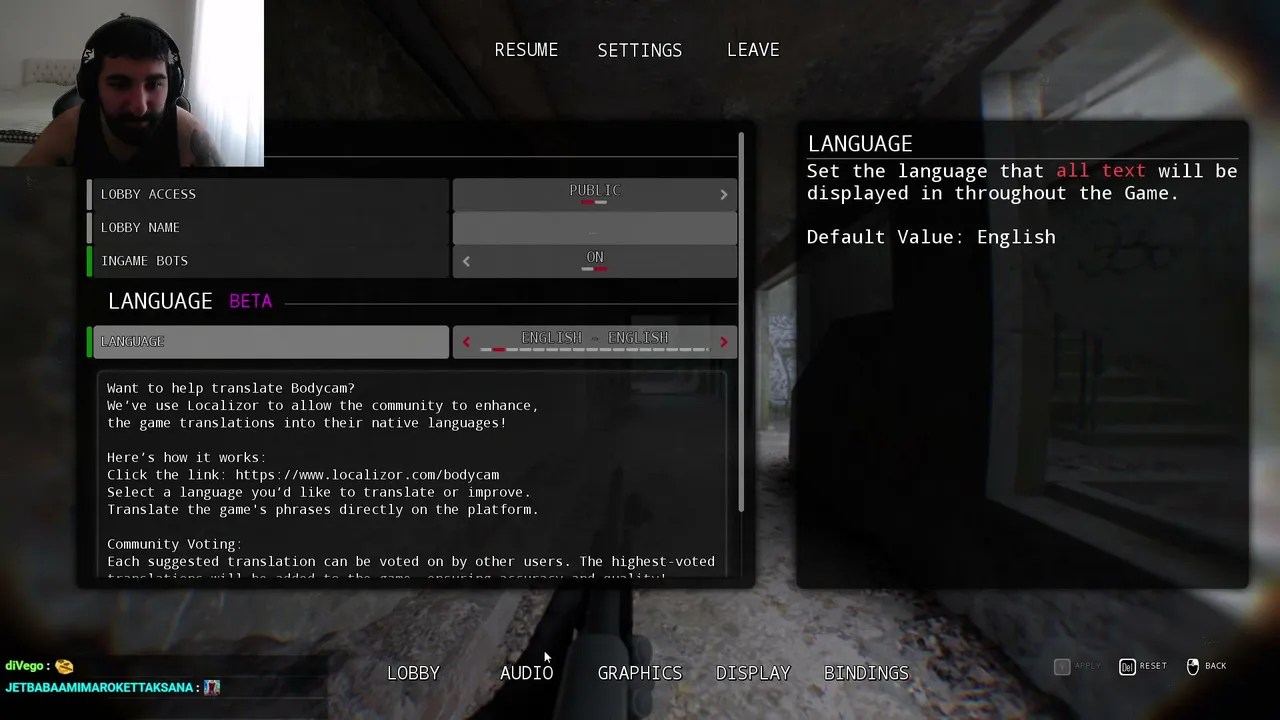
Task: Select the Lobby Access setting row
Action: click(x=268, y=194)
